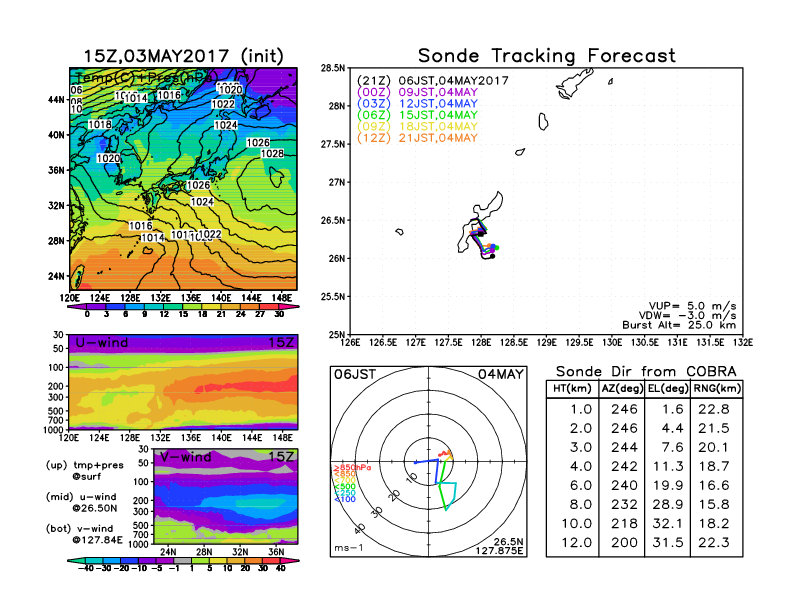Click the elevation value '32.1' in the table
The width and height of the screenshot is (792, 612).
668,524
